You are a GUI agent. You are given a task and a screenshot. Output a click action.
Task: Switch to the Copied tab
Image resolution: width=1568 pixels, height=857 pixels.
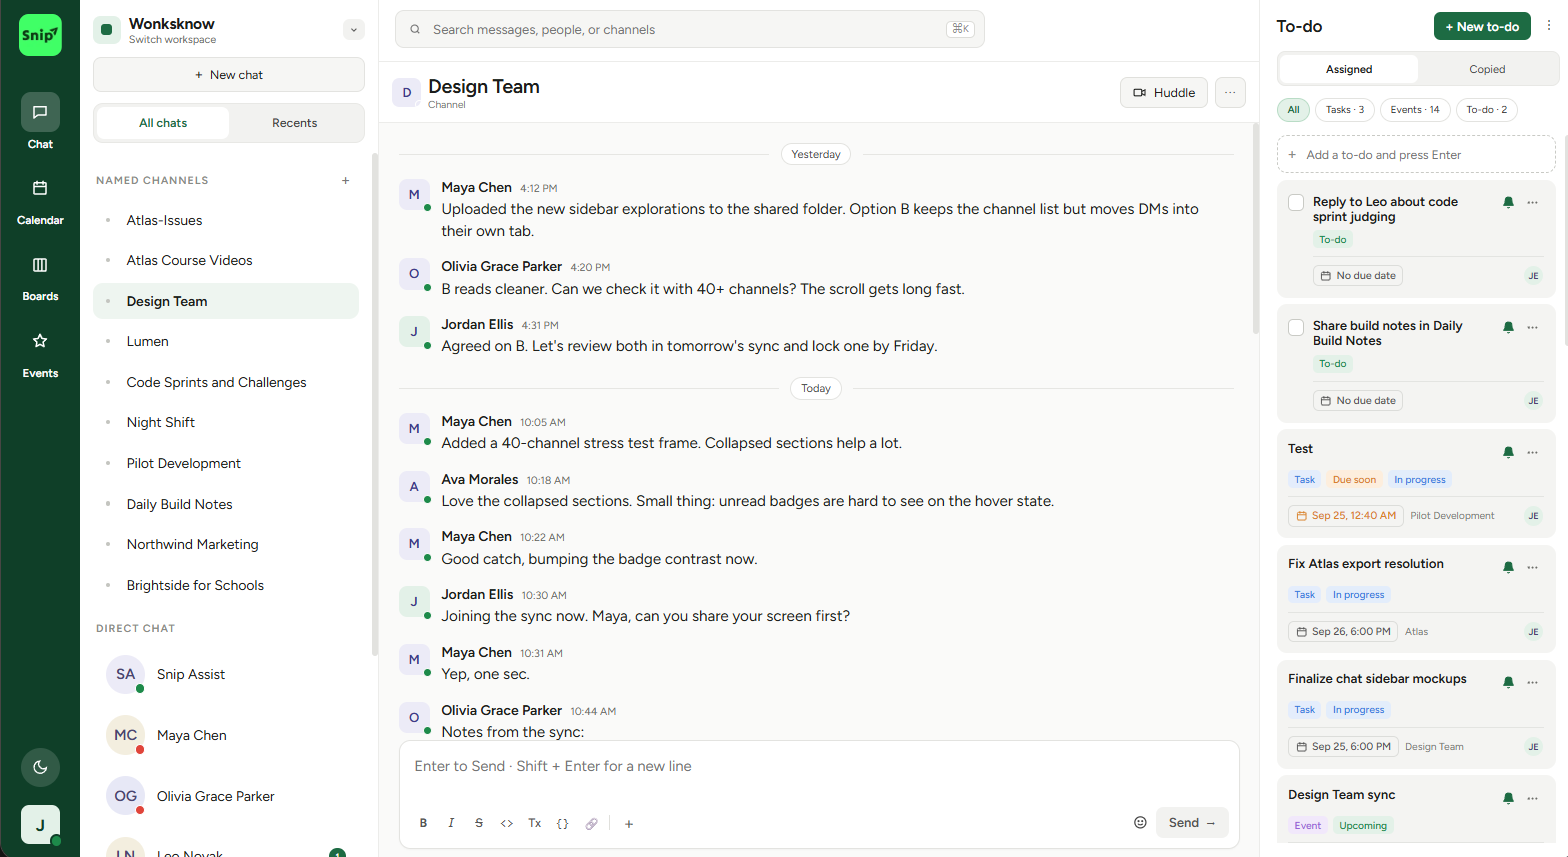click(1487, 69)
